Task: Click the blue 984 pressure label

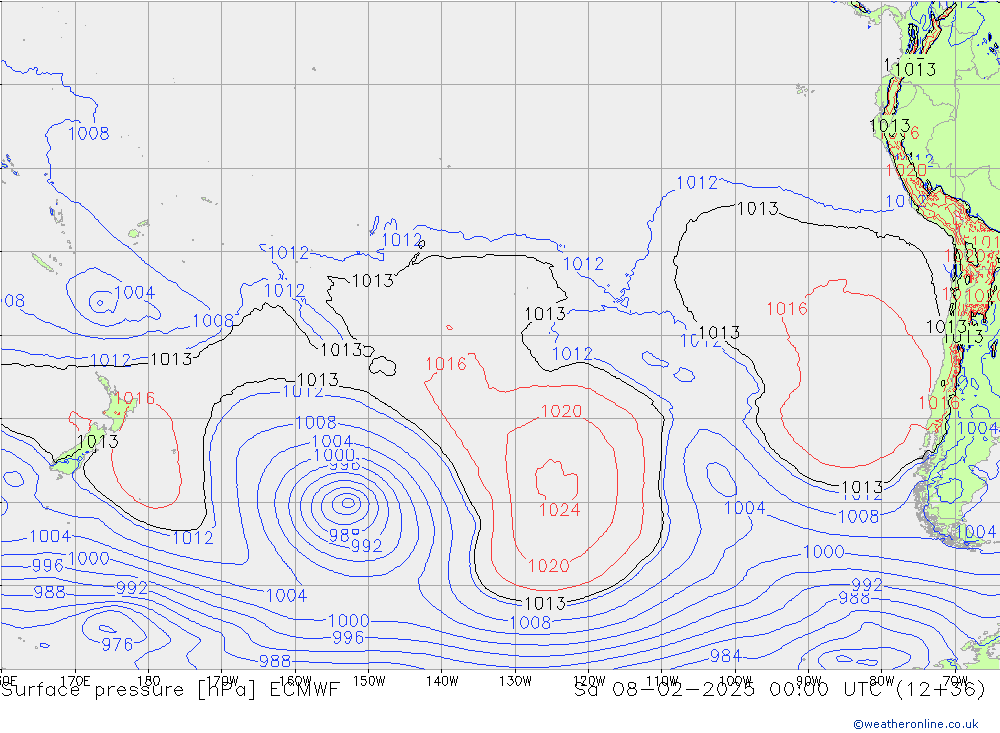Action: click(x=725, y=656)
